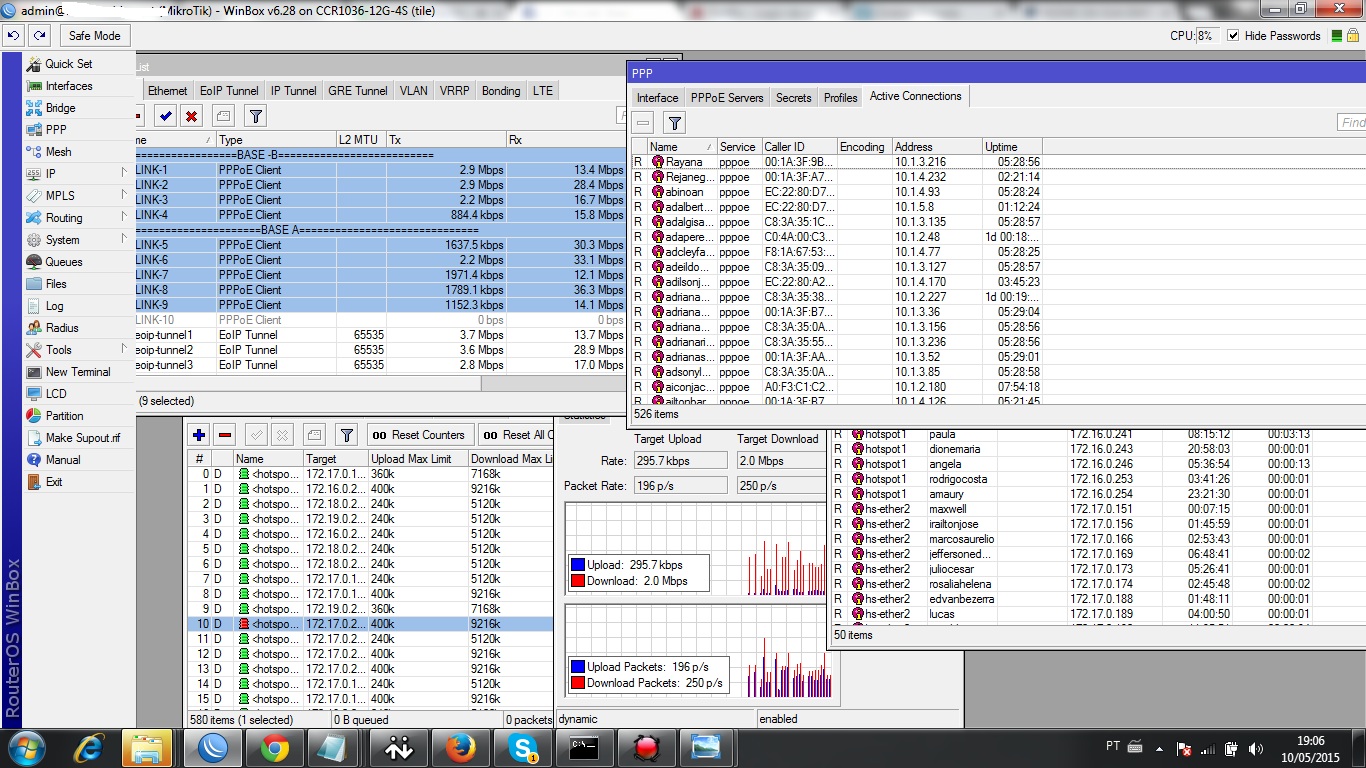This screenshot has height=768, width=1366.
Task: Click the blue plus add button in Queue list
Action: pos(199,435)
